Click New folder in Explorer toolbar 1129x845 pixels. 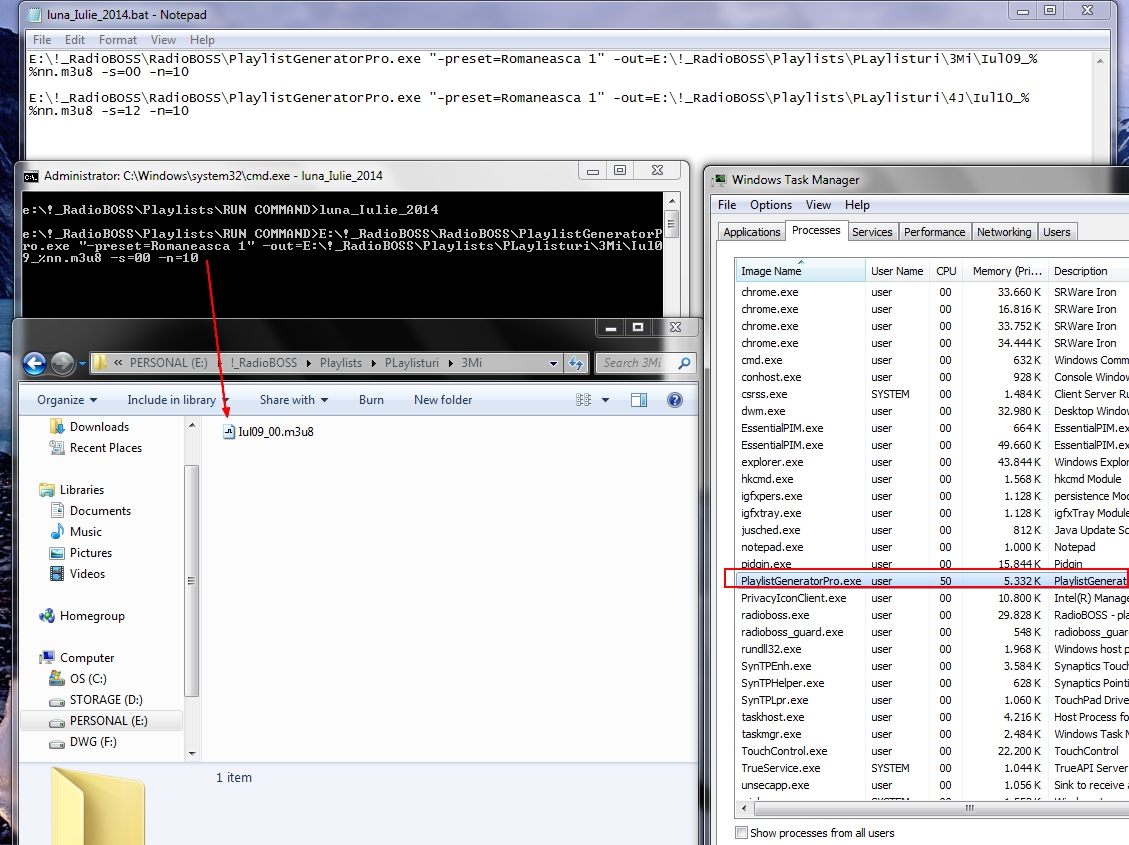click(443, 400)
